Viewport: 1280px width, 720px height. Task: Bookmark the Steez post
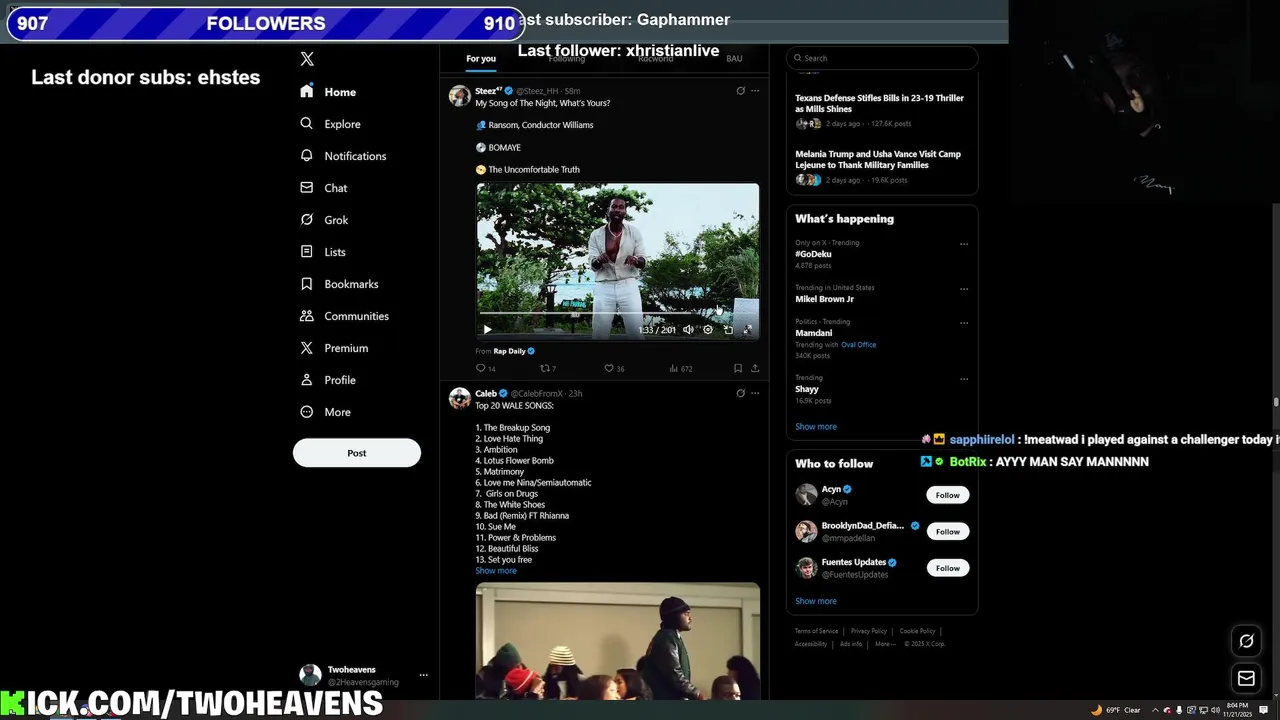click(x=738, y=368)
